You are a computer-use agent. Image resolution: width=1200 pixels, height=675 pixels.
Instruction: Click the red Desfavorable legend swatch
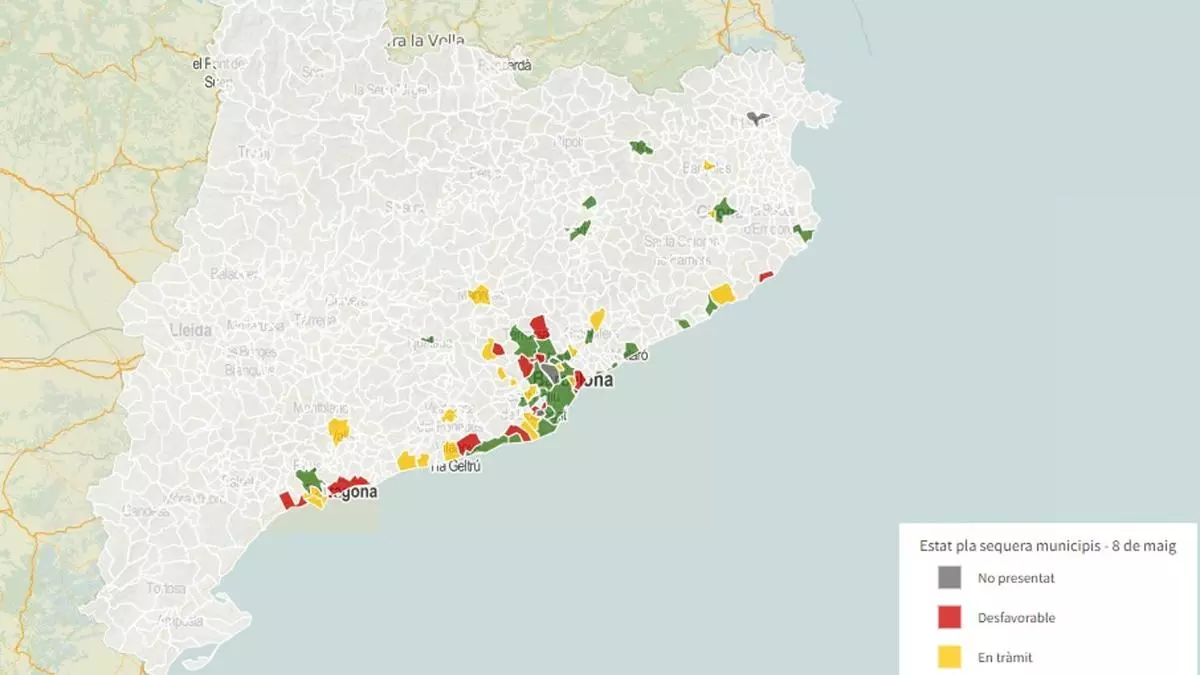pyautogui.click(x=949, y=618)
